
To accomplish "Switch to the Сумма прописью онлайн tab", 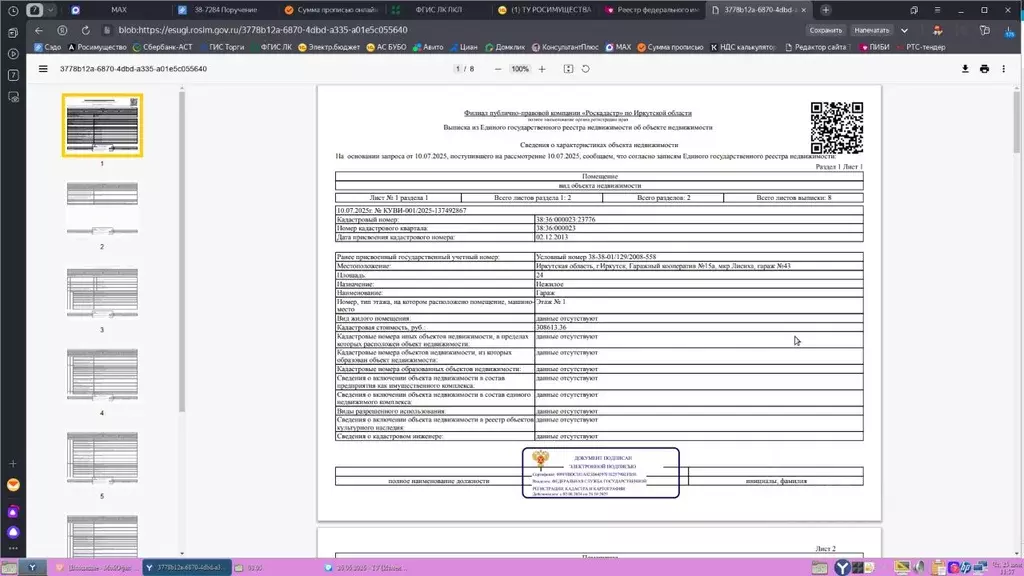I will click(333, 10).
